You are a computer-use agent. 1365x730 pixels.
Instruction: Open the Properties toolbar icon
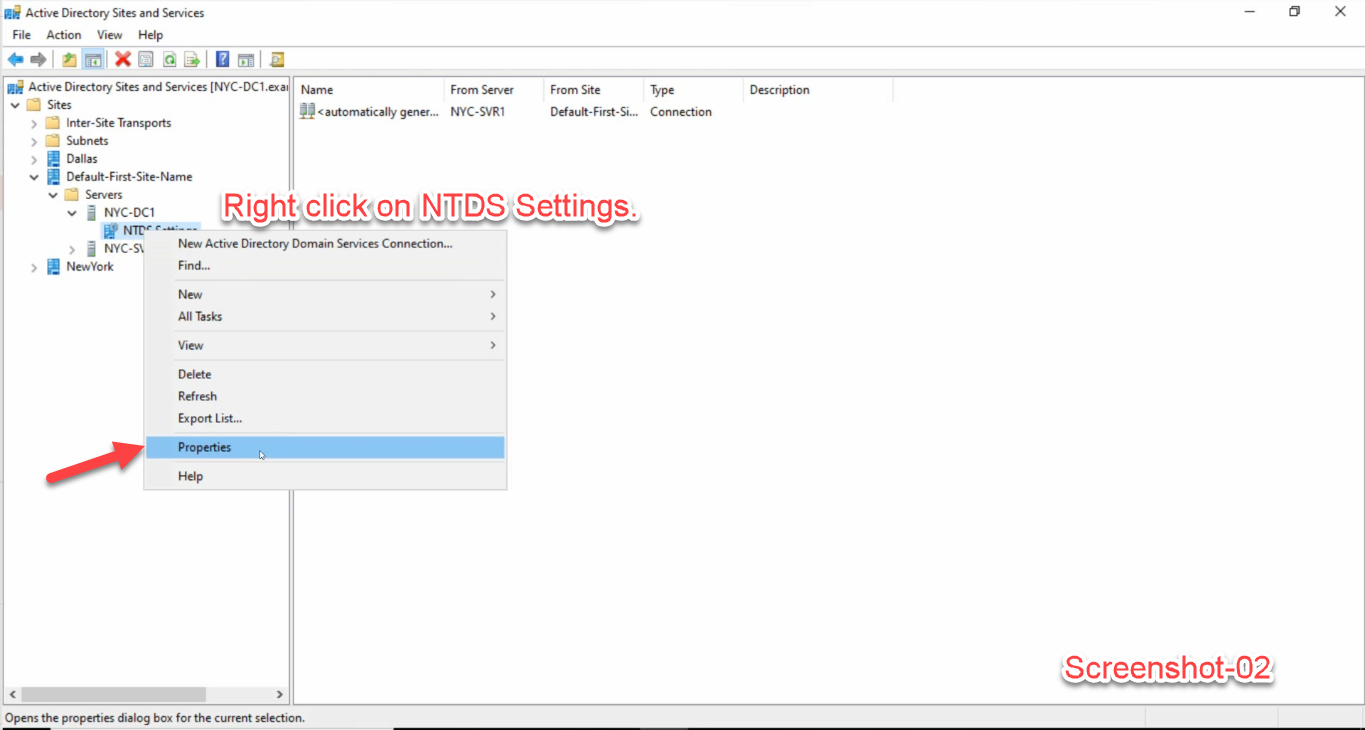pyautogui.click(x=146, y=60)
